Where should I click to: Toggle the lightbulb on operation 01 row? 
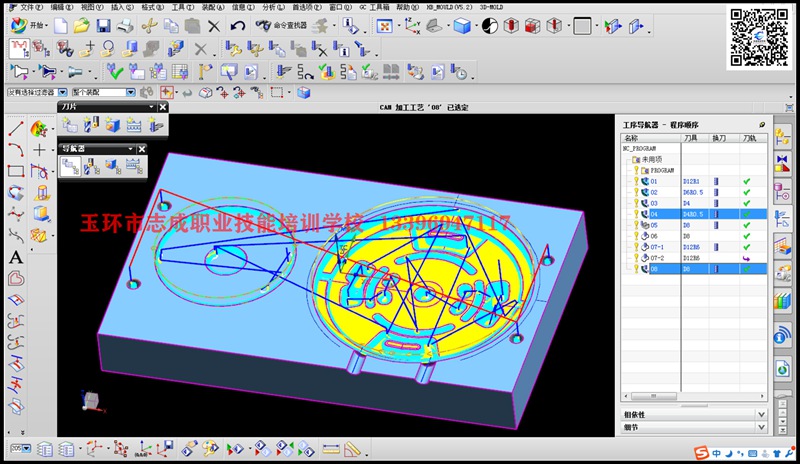[636, 181]
